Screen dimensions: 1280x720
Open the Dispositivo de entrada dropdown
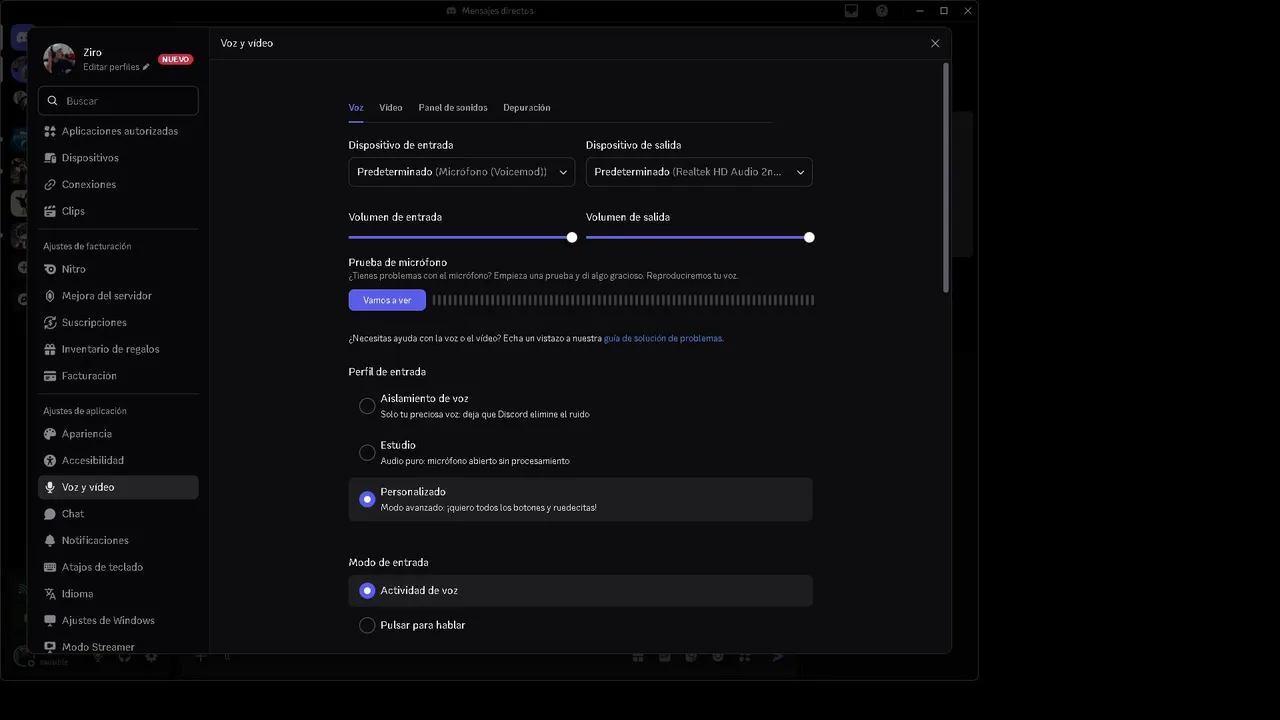coord(462,172)
